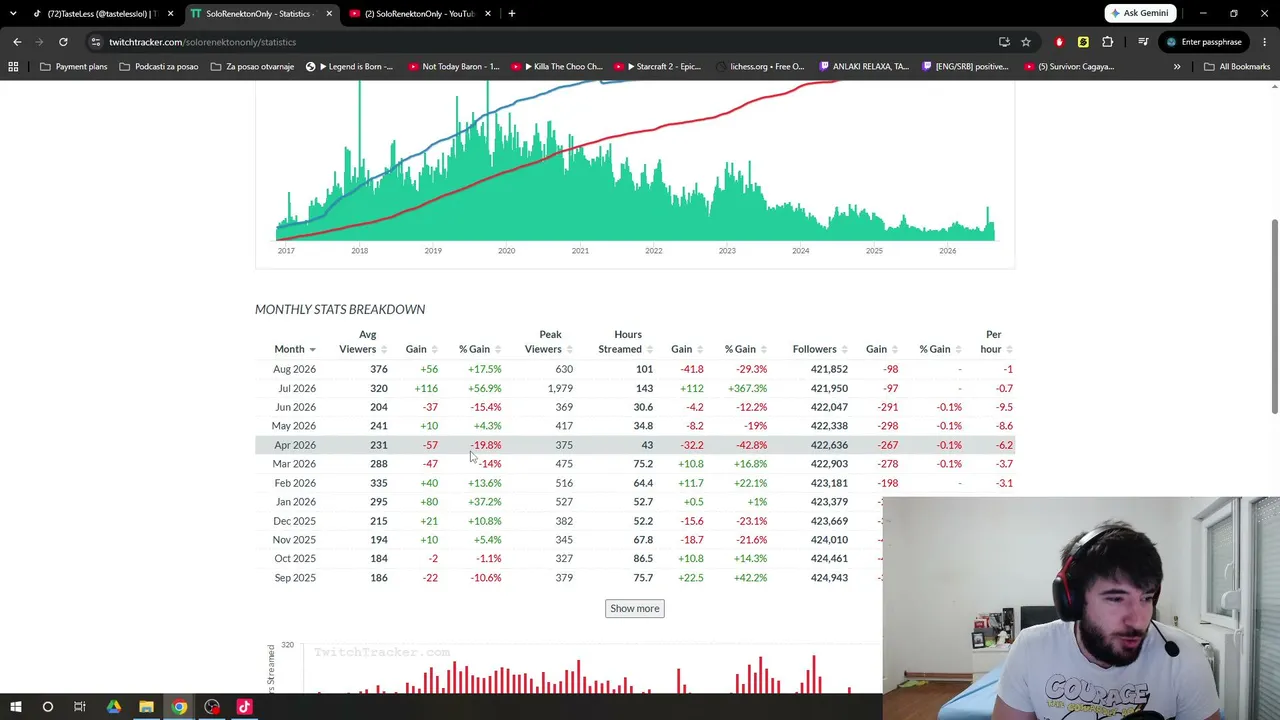Viewport: 1280px width, 720px height.
Task: Open the [ENG/SRB] positive bookmark
Action: point(965,67)
